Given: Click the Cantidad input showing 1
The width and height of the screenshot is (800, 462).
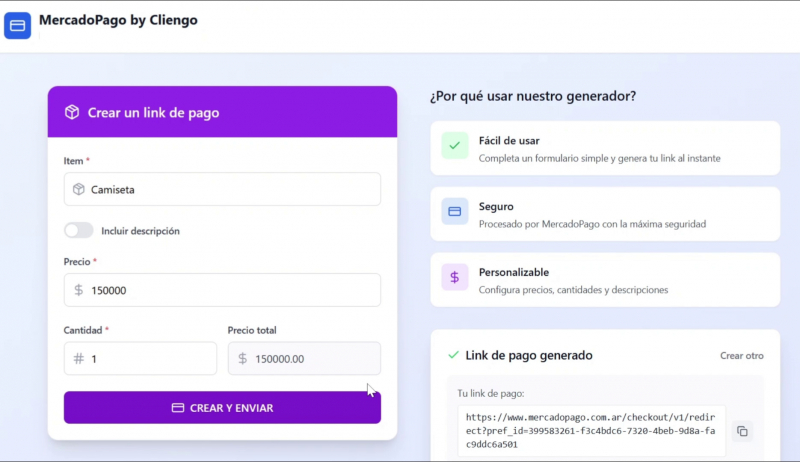Looking at the screenshot, I should click(140, 358).
